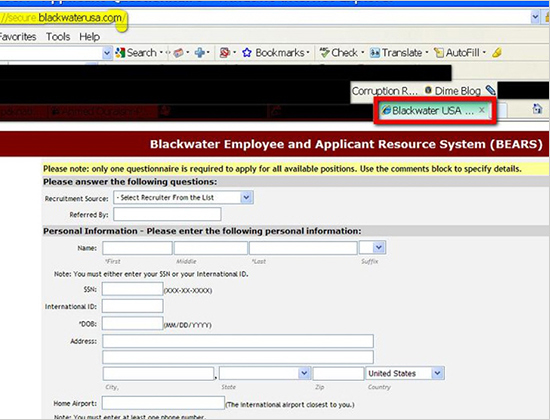The width and height of the screenshot is (550, 420).
Task: Expand the Check dropdown arrow
Action: tap(362, 53)
